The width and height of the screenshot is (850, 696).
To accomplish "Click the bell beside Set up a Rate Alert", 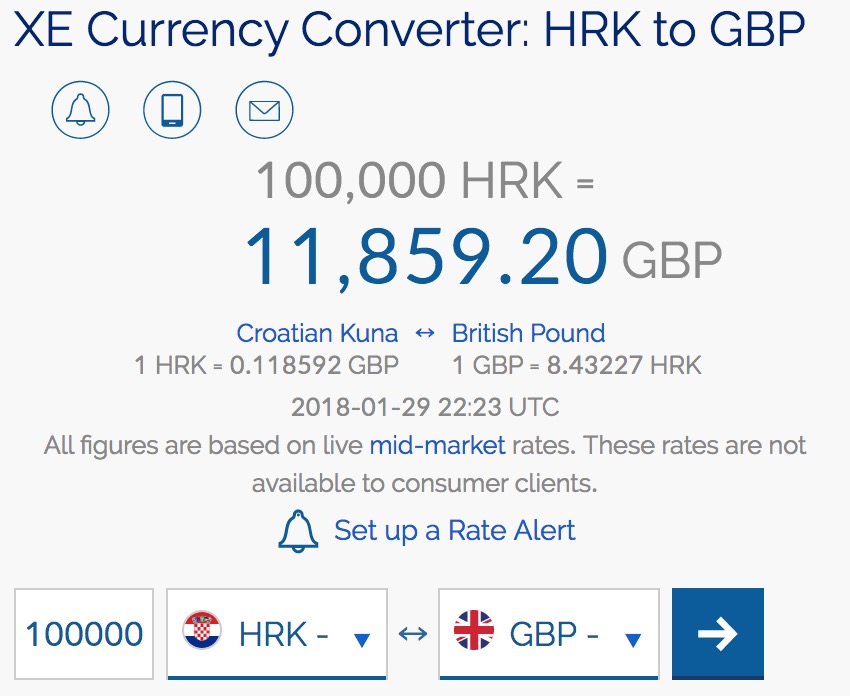I will [296, 531].
